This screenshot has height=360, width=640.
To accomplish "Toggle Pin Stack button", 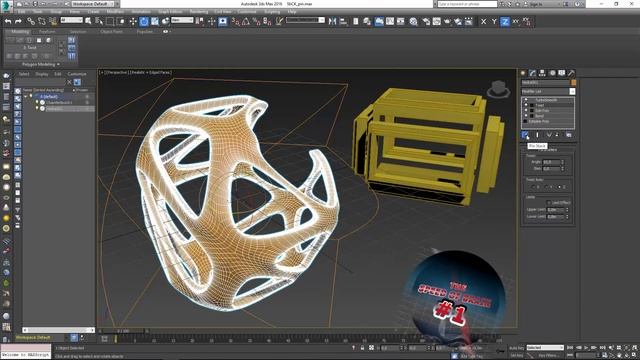I will (525, 135).
